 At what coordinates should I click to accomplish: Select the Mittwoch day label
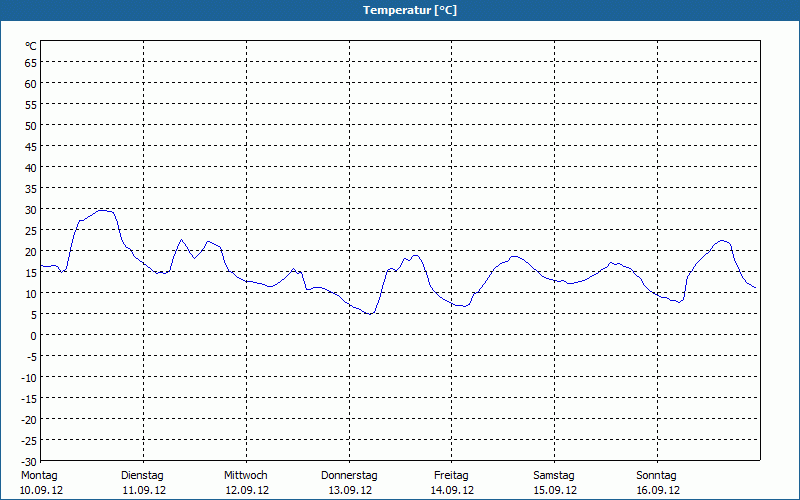click(245, 476)
